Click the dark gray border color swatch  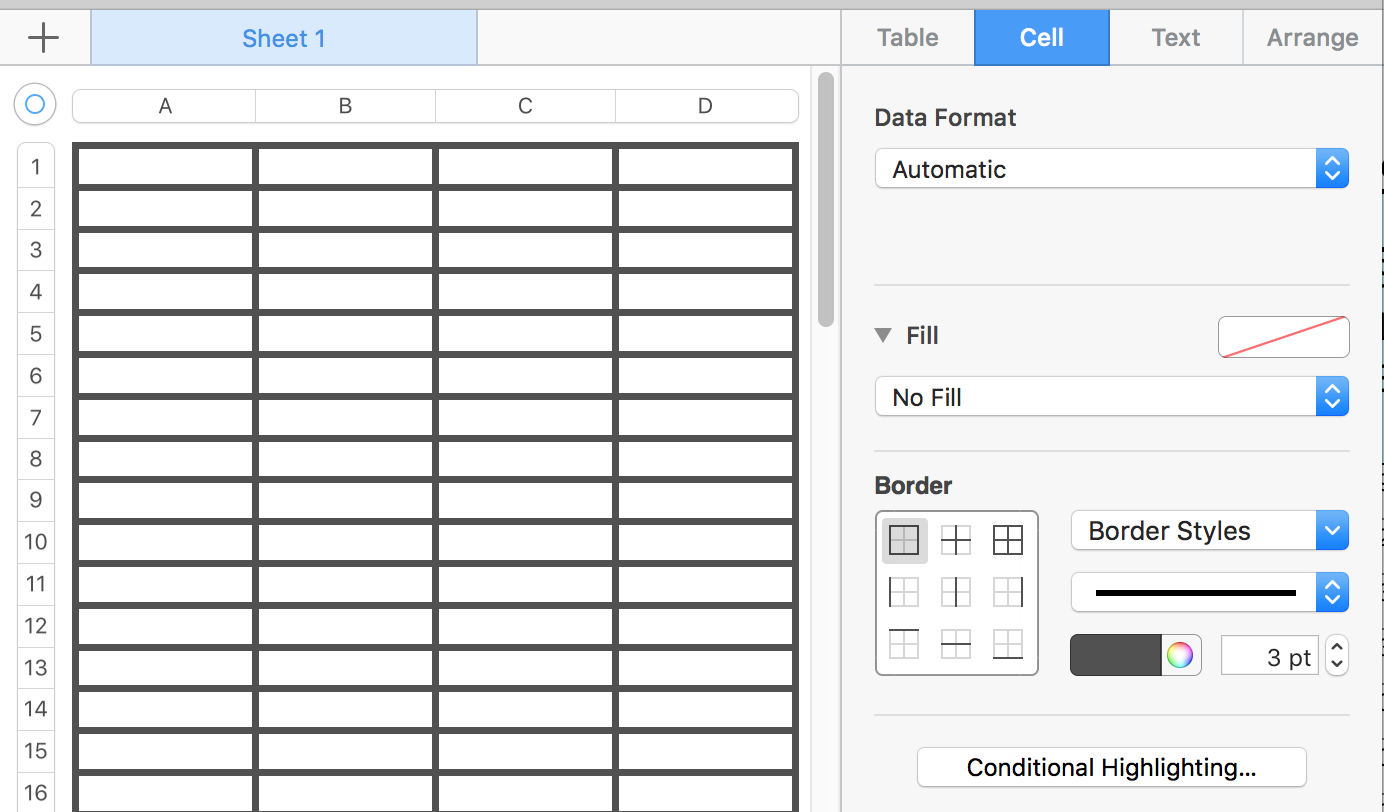point(1116,656)
